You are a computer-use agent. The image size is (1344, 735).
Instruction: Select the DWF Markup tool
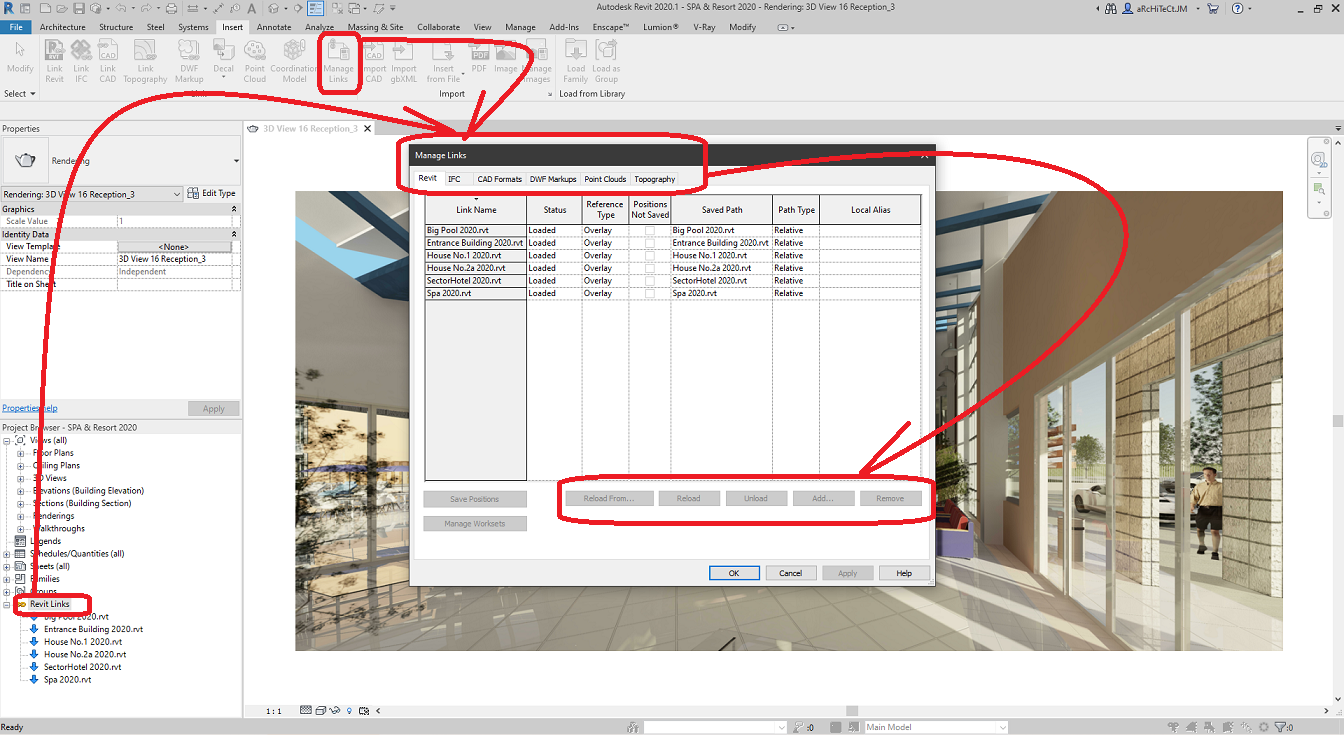[x=188, y=58]
